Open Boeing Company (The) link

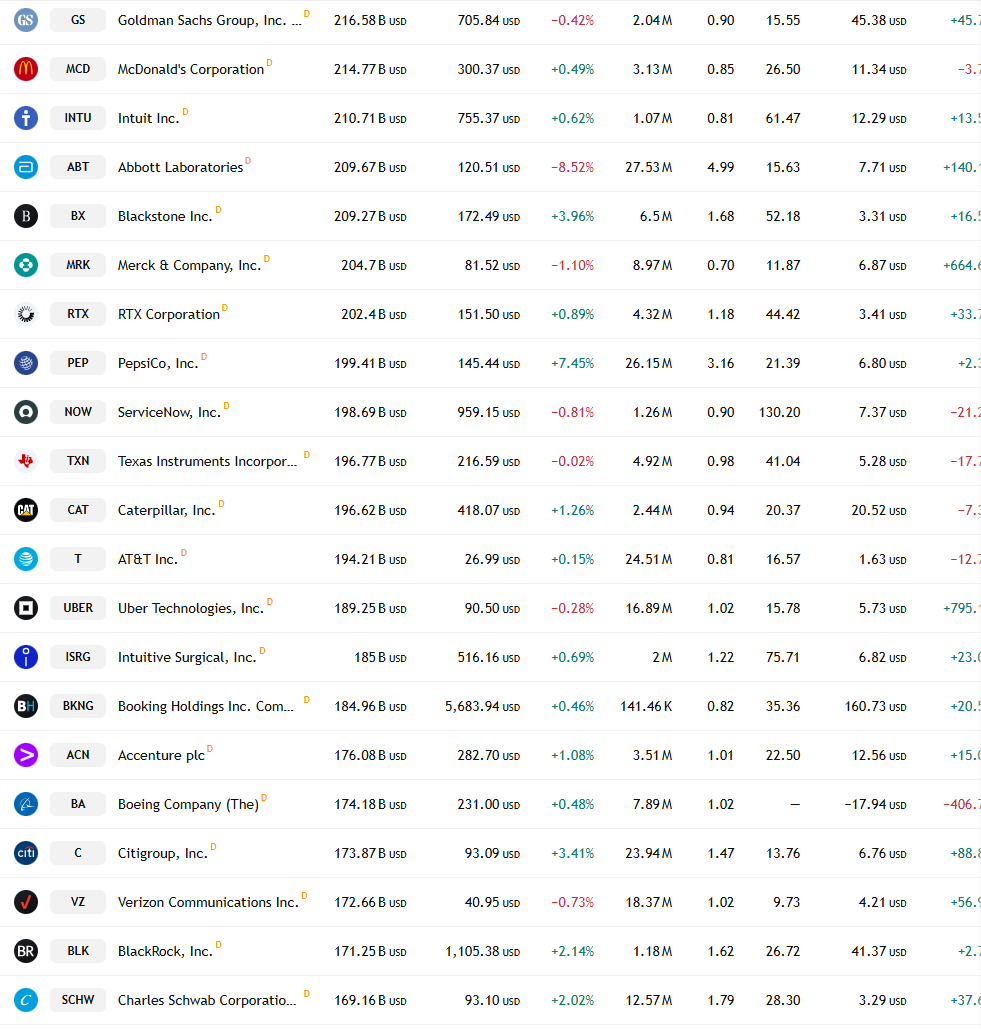tap(188, 805)
